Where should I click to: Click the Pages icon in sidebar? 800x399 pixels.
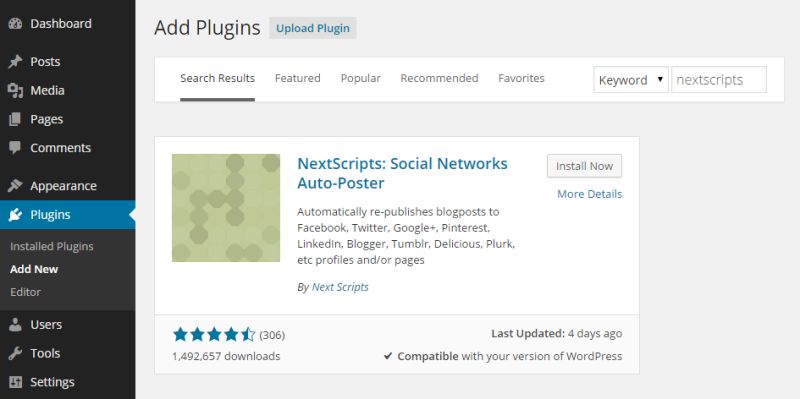(x=15, y=119)
